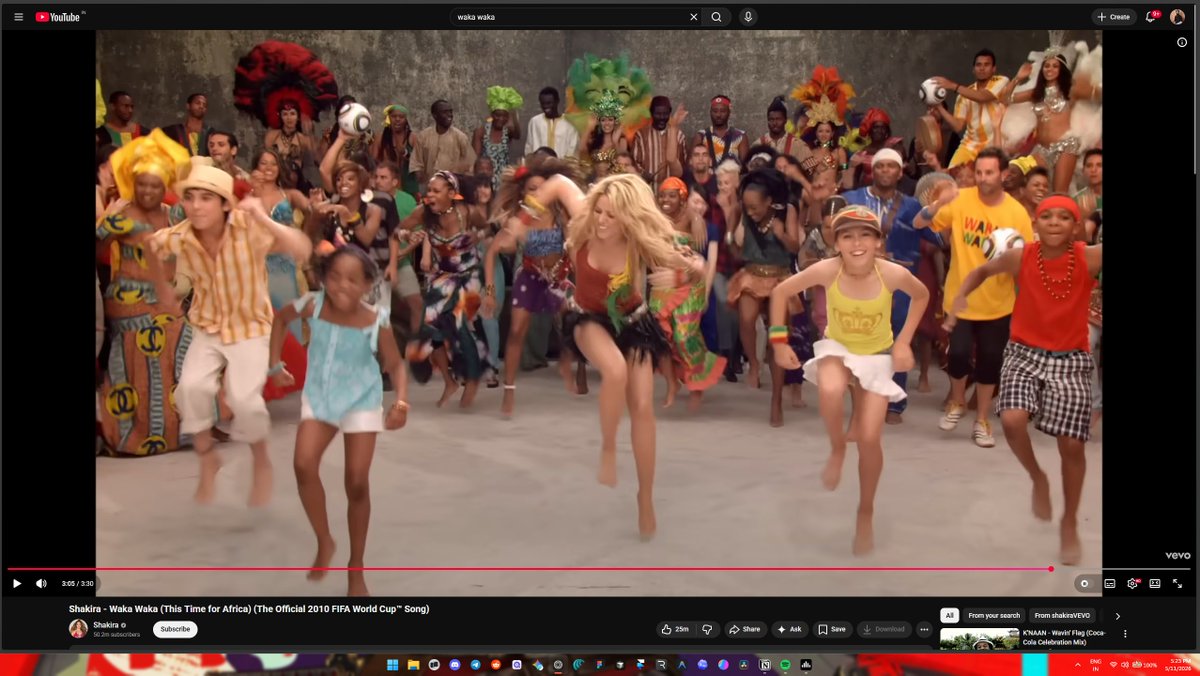Image resolution: width=1200 pixels, height=676 pixels.
Task: Select the From your search chip
Action: pos(994,616)
